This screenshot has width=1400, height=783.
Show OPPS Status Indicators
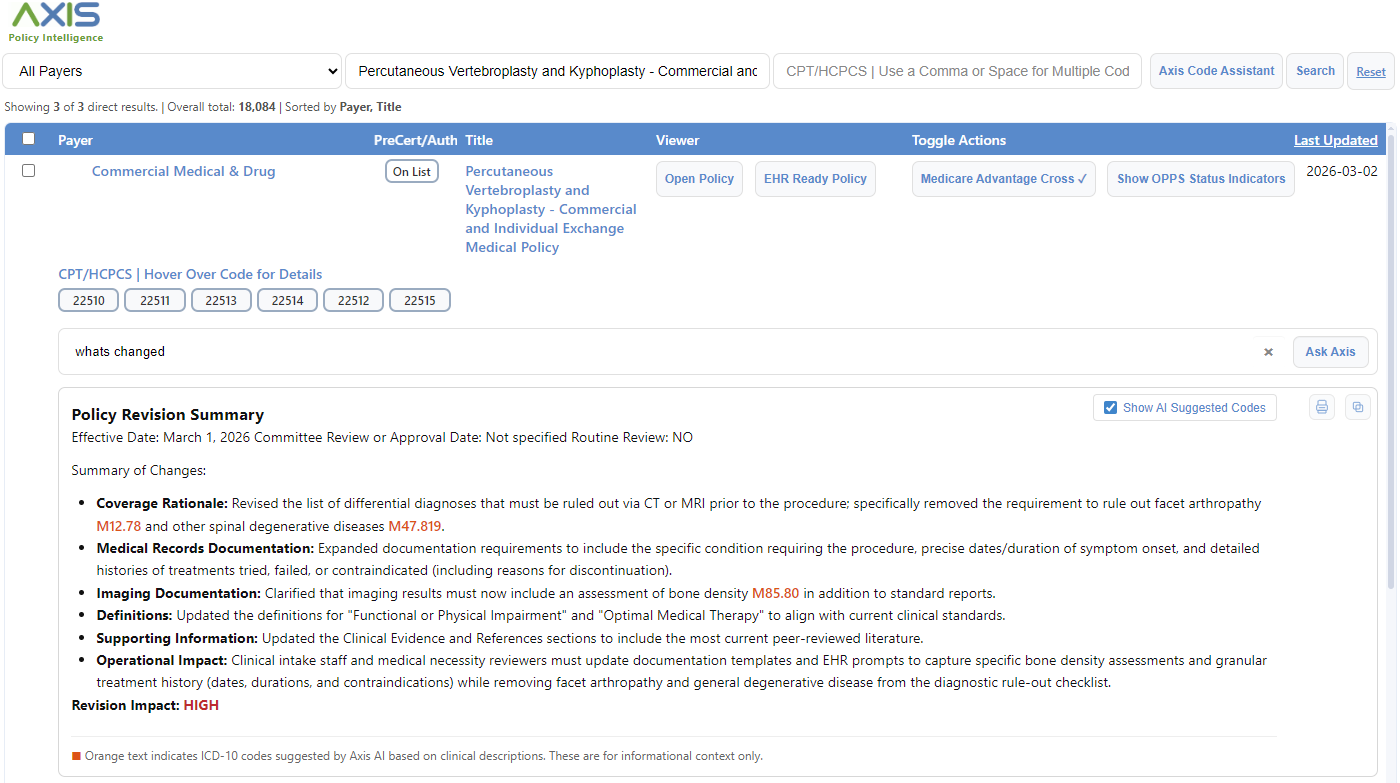click(1200, 179)
